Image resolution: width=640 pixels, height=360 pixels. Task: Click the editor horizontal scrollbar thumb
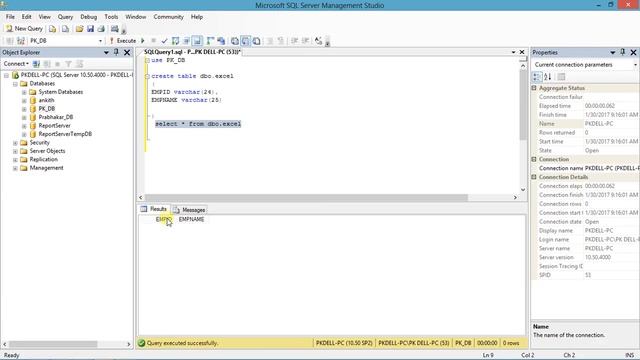(307, 198)
